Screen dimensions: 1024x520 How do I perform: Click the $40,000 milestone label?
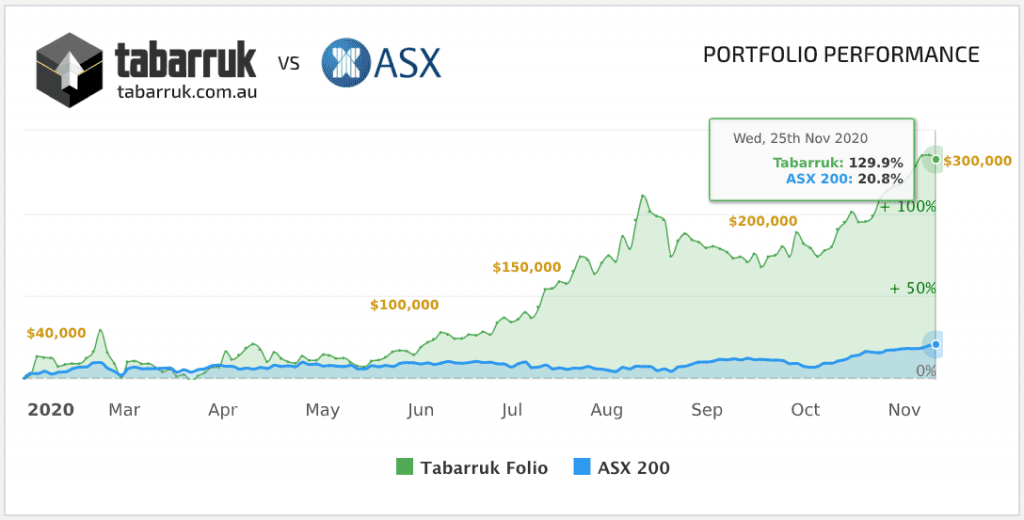coord(56,333)
